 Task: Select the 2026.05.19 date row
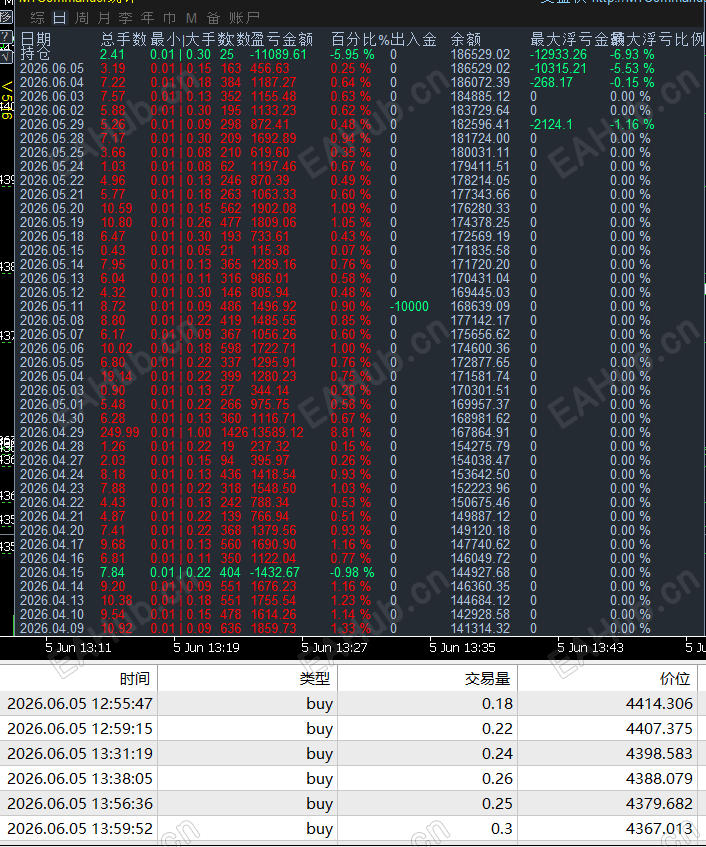[x=52, y=223]
